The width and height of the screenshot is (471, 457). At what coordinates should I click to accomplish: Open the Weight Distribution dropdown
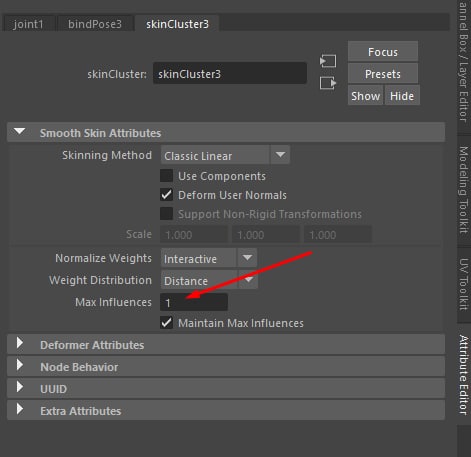[209, 280]
